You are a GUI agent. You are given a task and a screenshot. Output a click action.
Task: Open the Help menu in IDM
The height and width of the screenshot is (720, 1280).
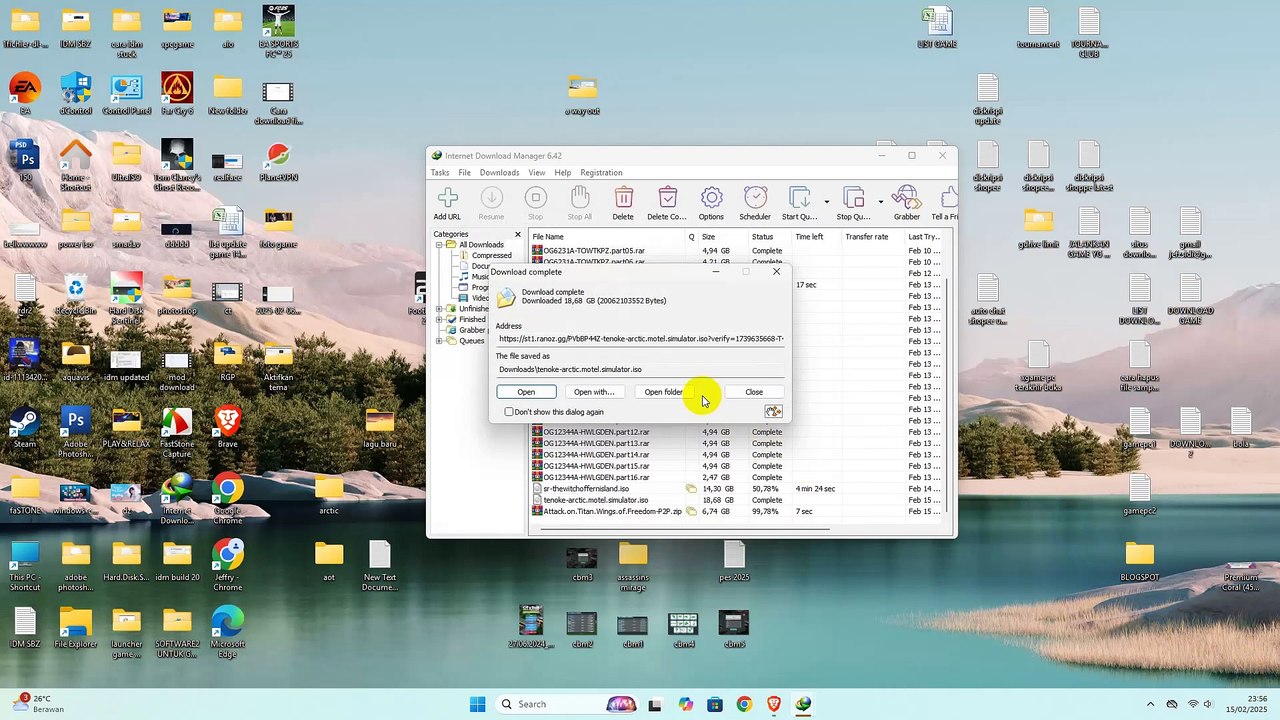point(563,173)
